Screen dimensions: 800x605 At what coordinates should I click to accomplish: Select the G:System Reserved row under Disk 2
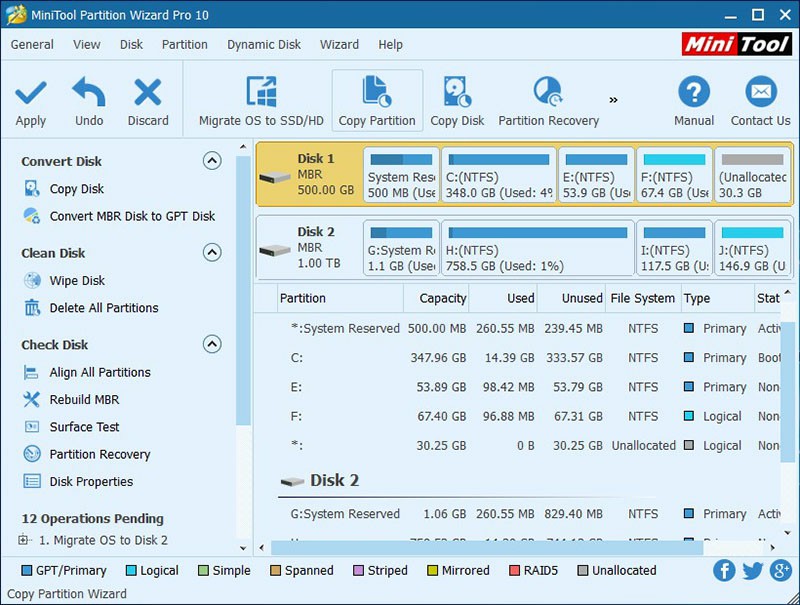(518, 514)
